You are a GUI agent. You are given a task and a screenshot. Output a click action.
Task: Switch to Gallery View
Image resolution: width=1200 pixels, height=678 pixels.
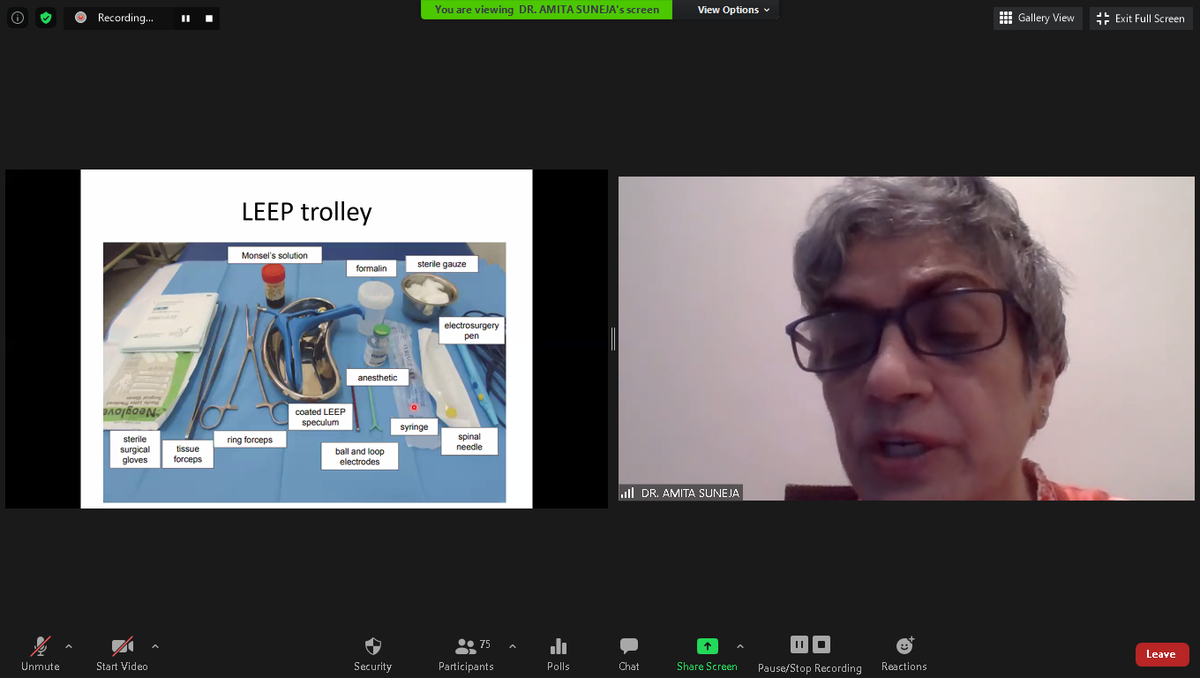tap(1037, 18)
